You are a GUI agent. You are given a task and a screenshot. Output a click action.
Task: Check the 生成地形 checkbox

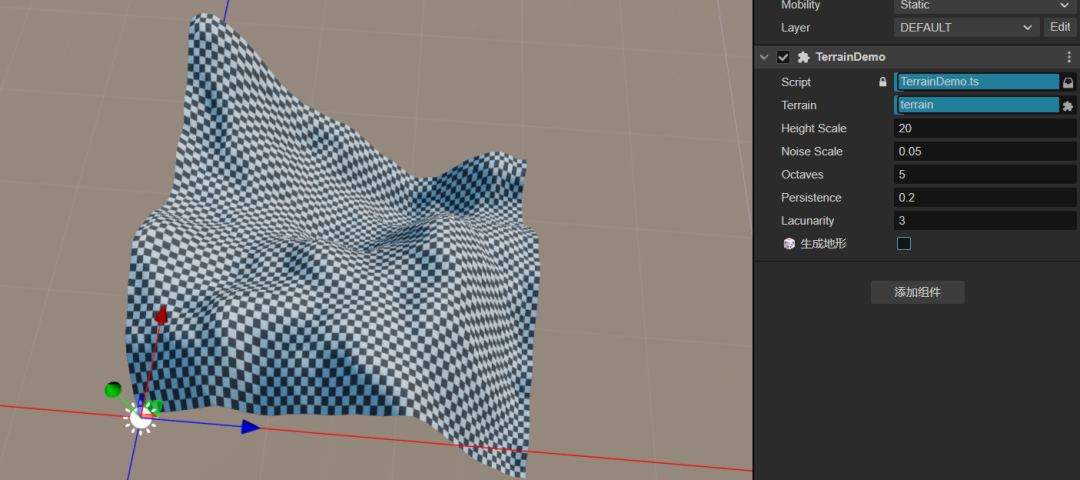[x=904, y=243]
